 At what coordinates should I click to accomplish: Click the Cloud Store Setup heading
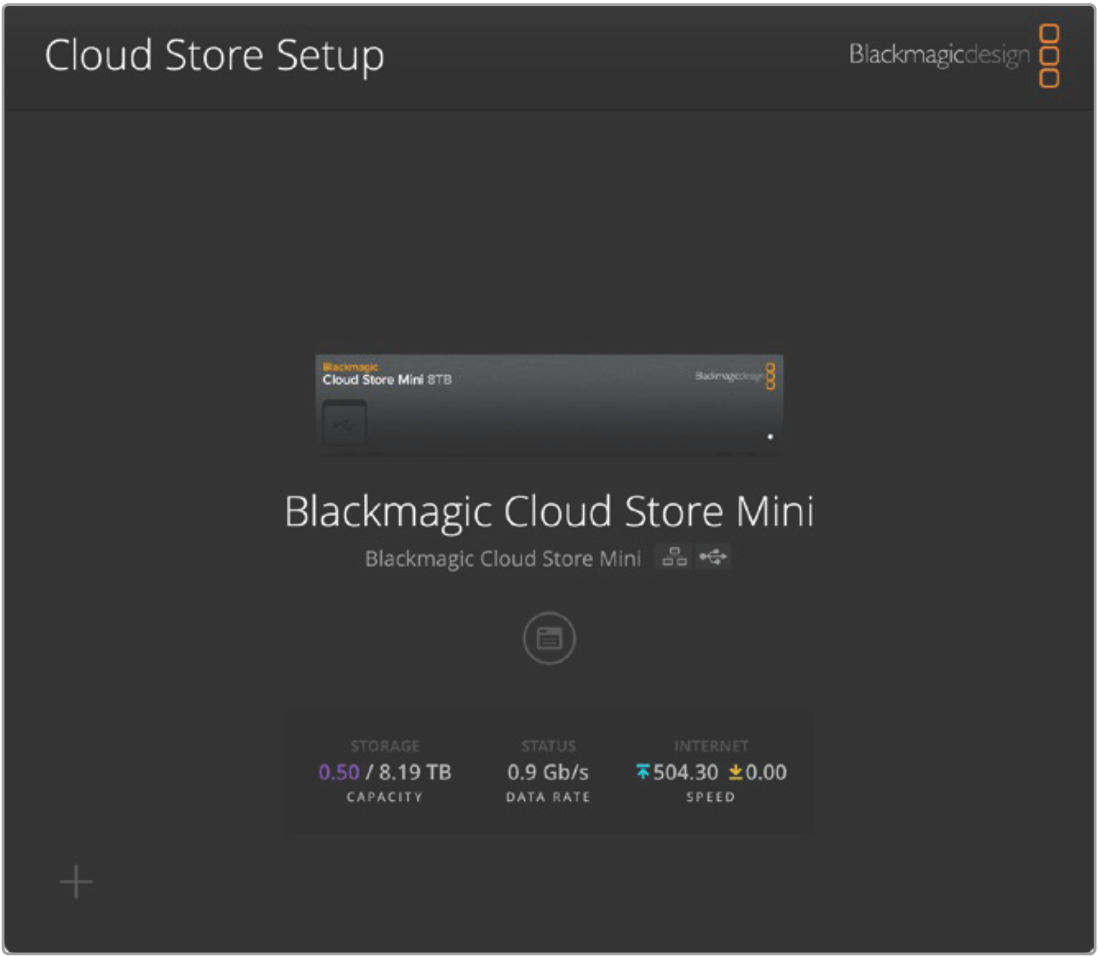pyautogui.click(x=214, y=56)
